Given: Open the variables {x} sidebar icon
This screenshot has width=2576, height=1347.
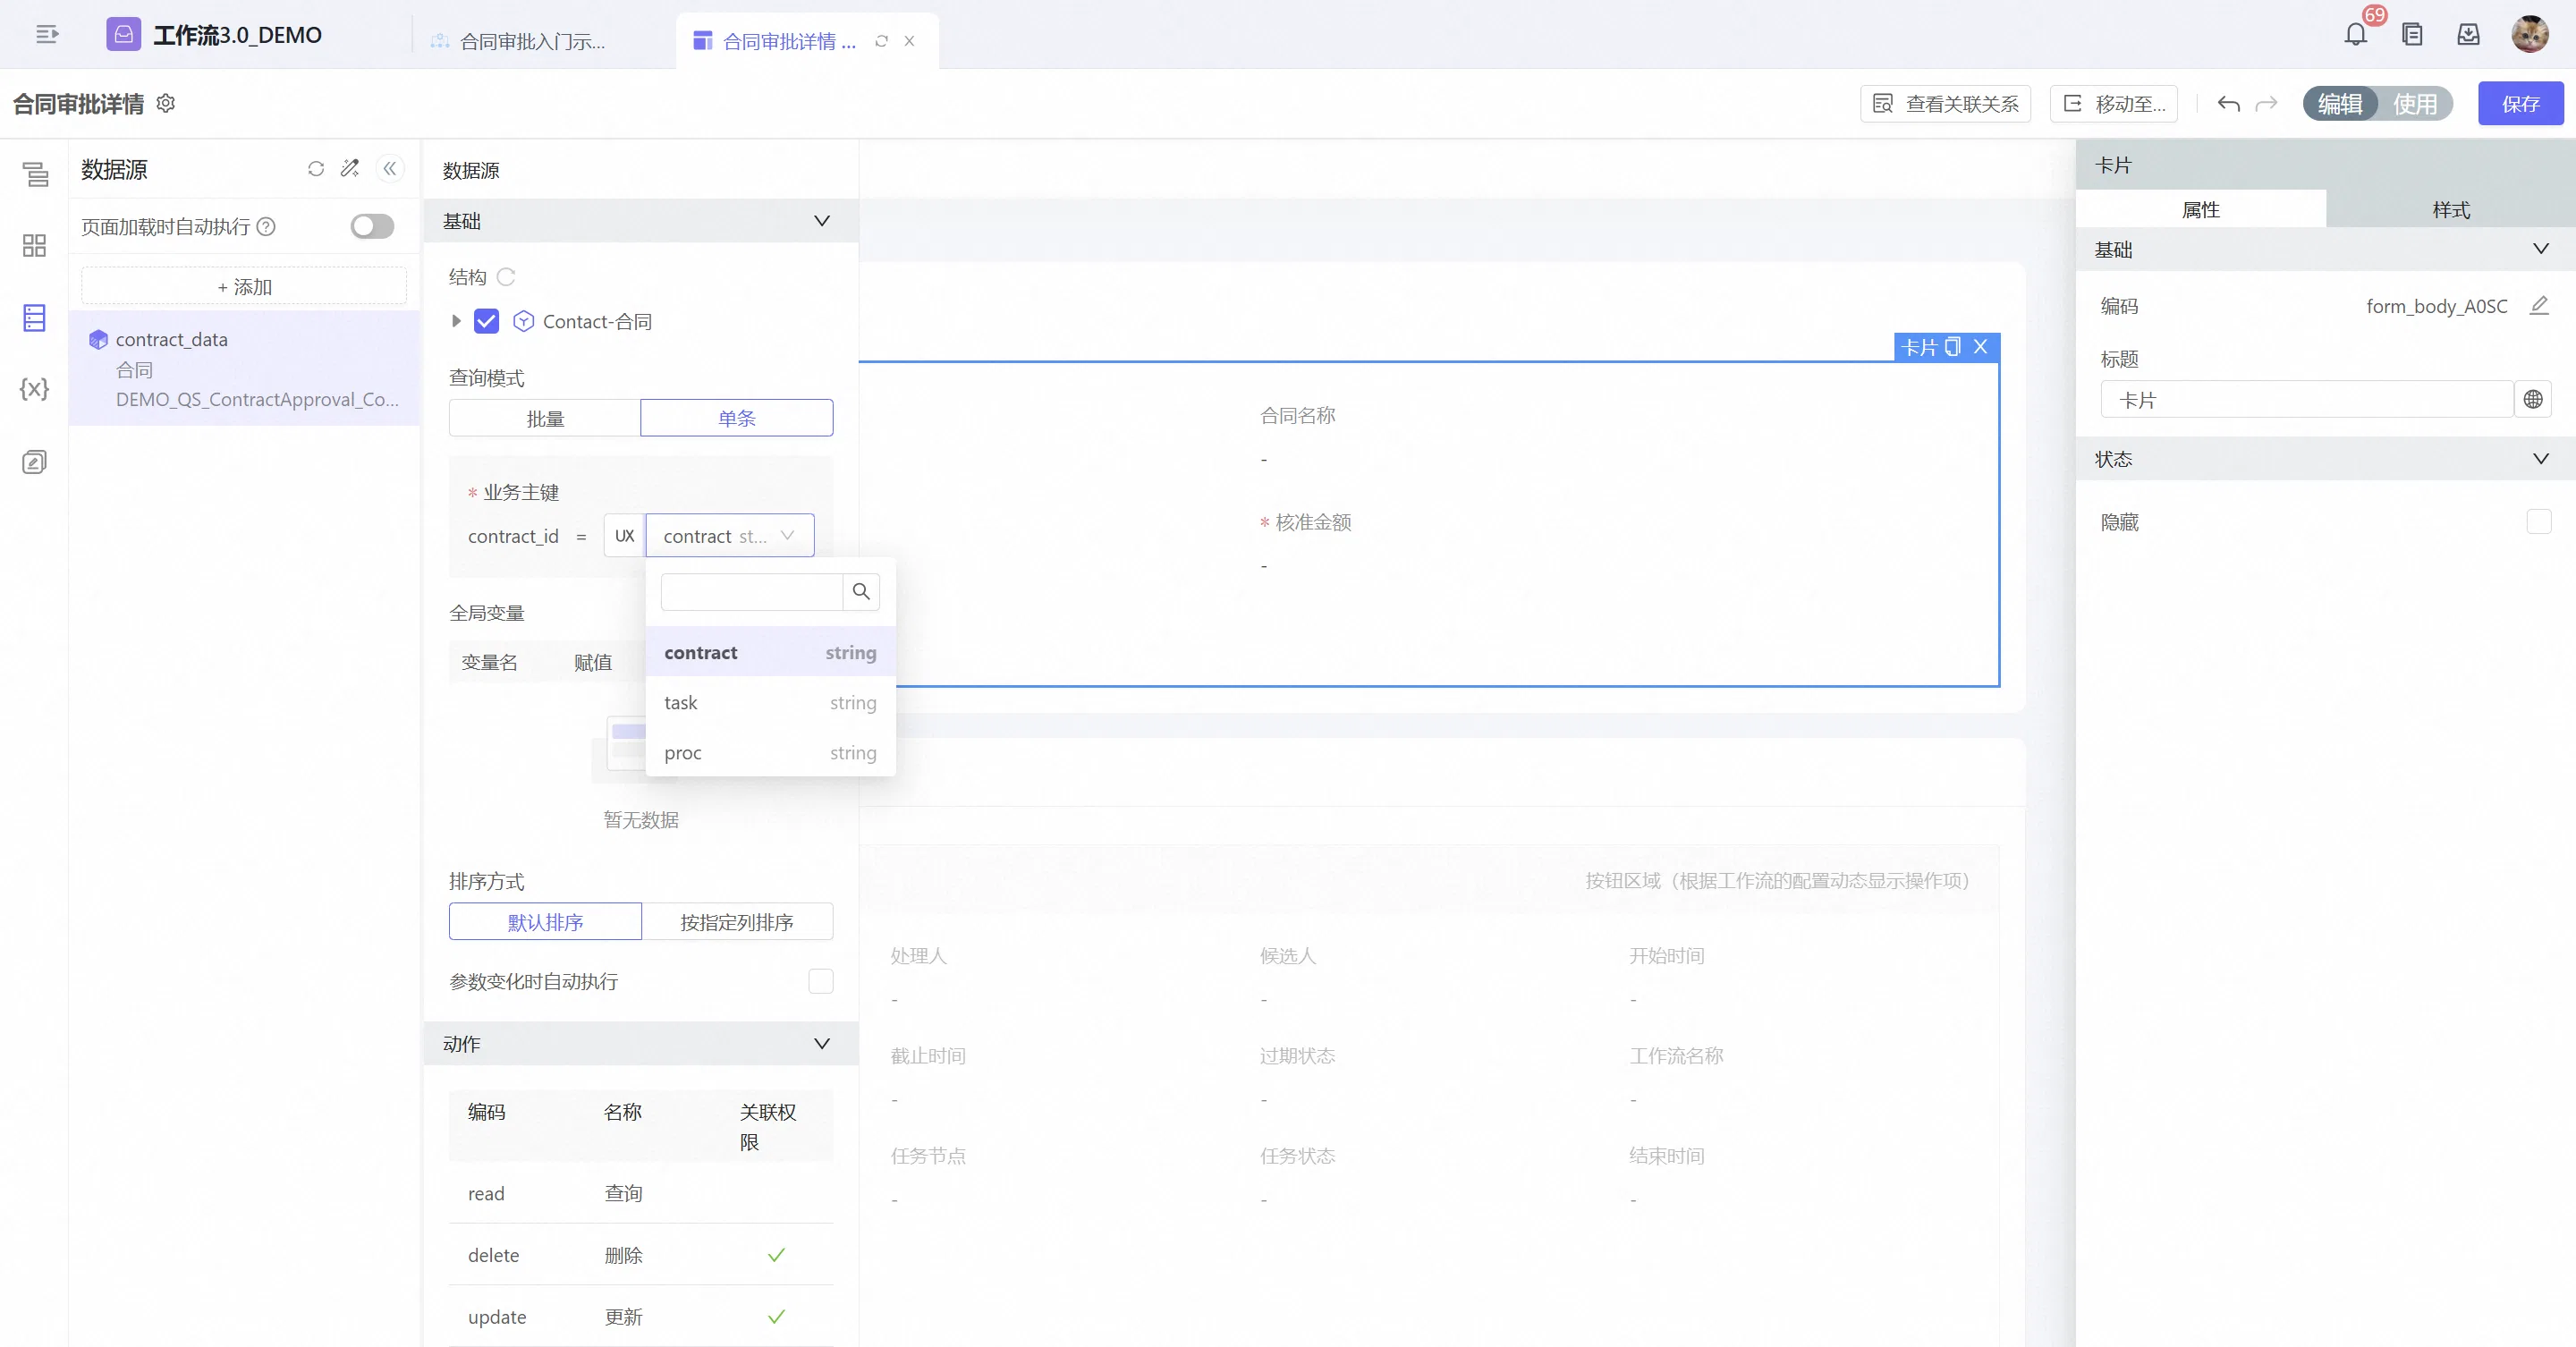Looking at the screenshot, I should point(34,389).
